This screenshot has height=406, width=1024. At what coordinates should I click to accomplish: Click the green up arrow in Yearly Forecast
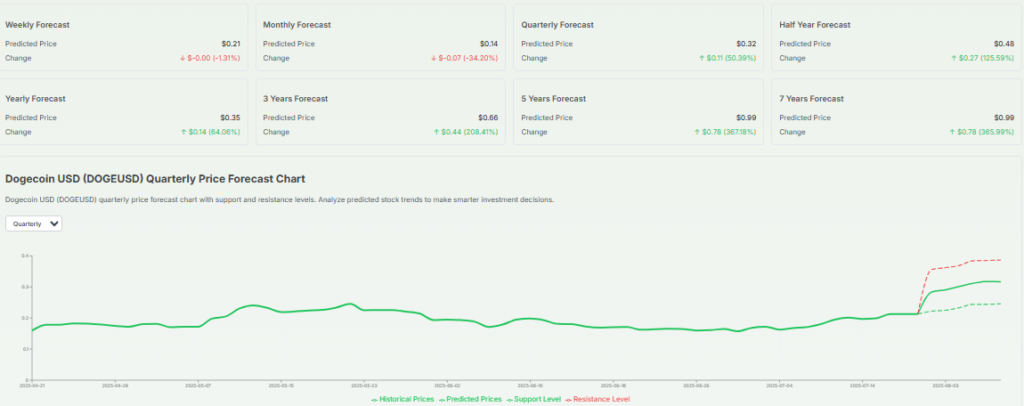[183, 132]
